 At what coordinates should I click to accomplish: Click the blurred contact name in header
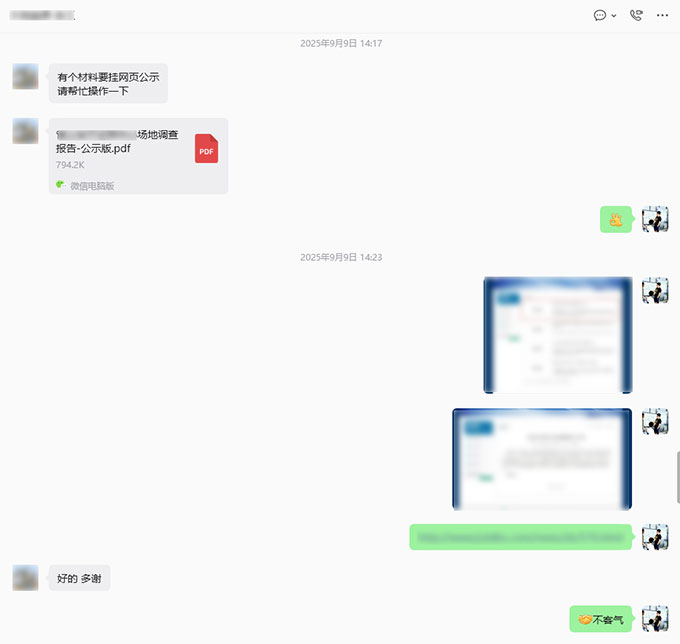point(42,16)
